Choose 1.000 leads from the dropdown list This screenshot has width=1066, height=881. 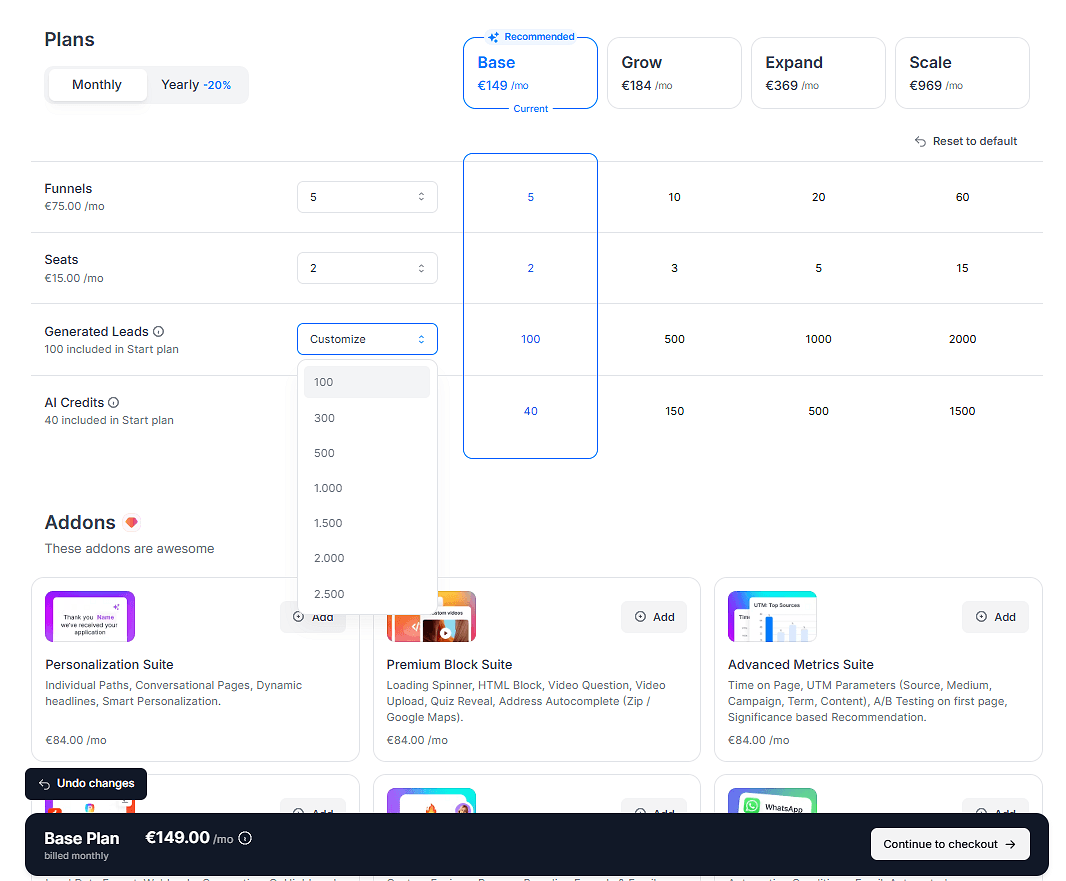(x=367, y=488)
